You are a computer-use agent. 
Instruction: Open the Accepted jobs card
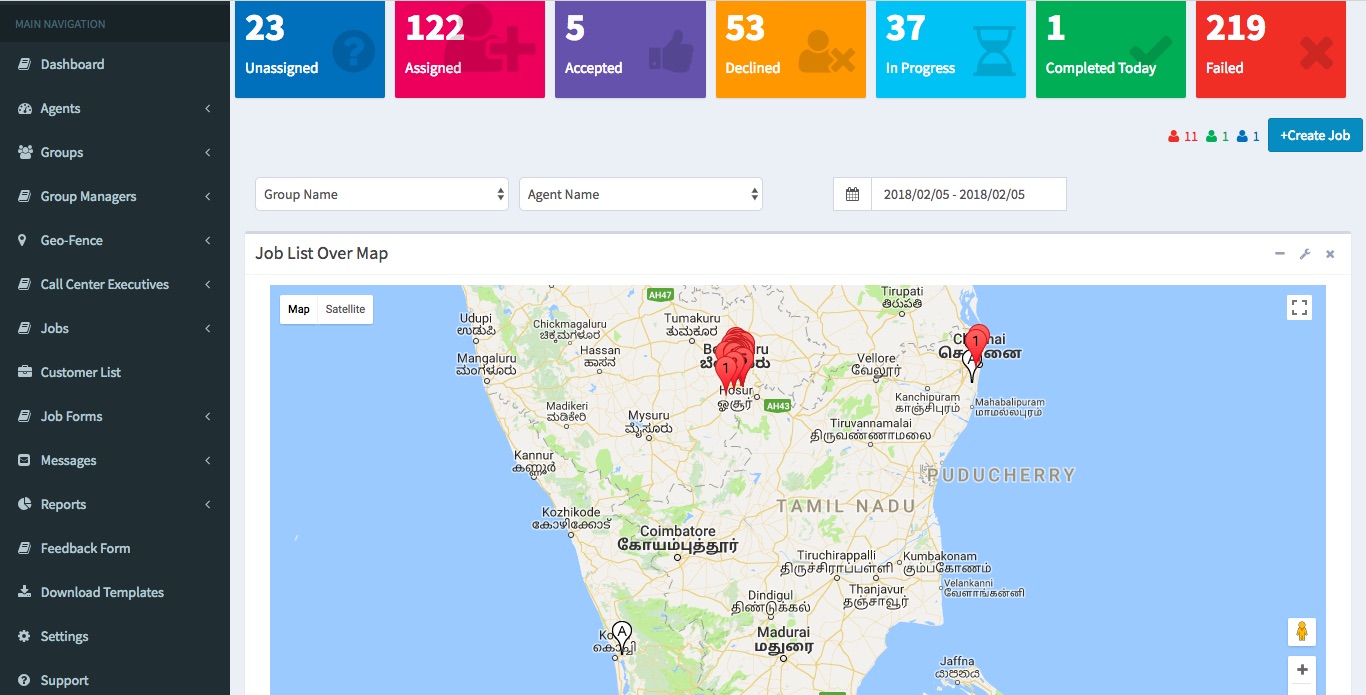pyautogui.click(x=630, y=49)
